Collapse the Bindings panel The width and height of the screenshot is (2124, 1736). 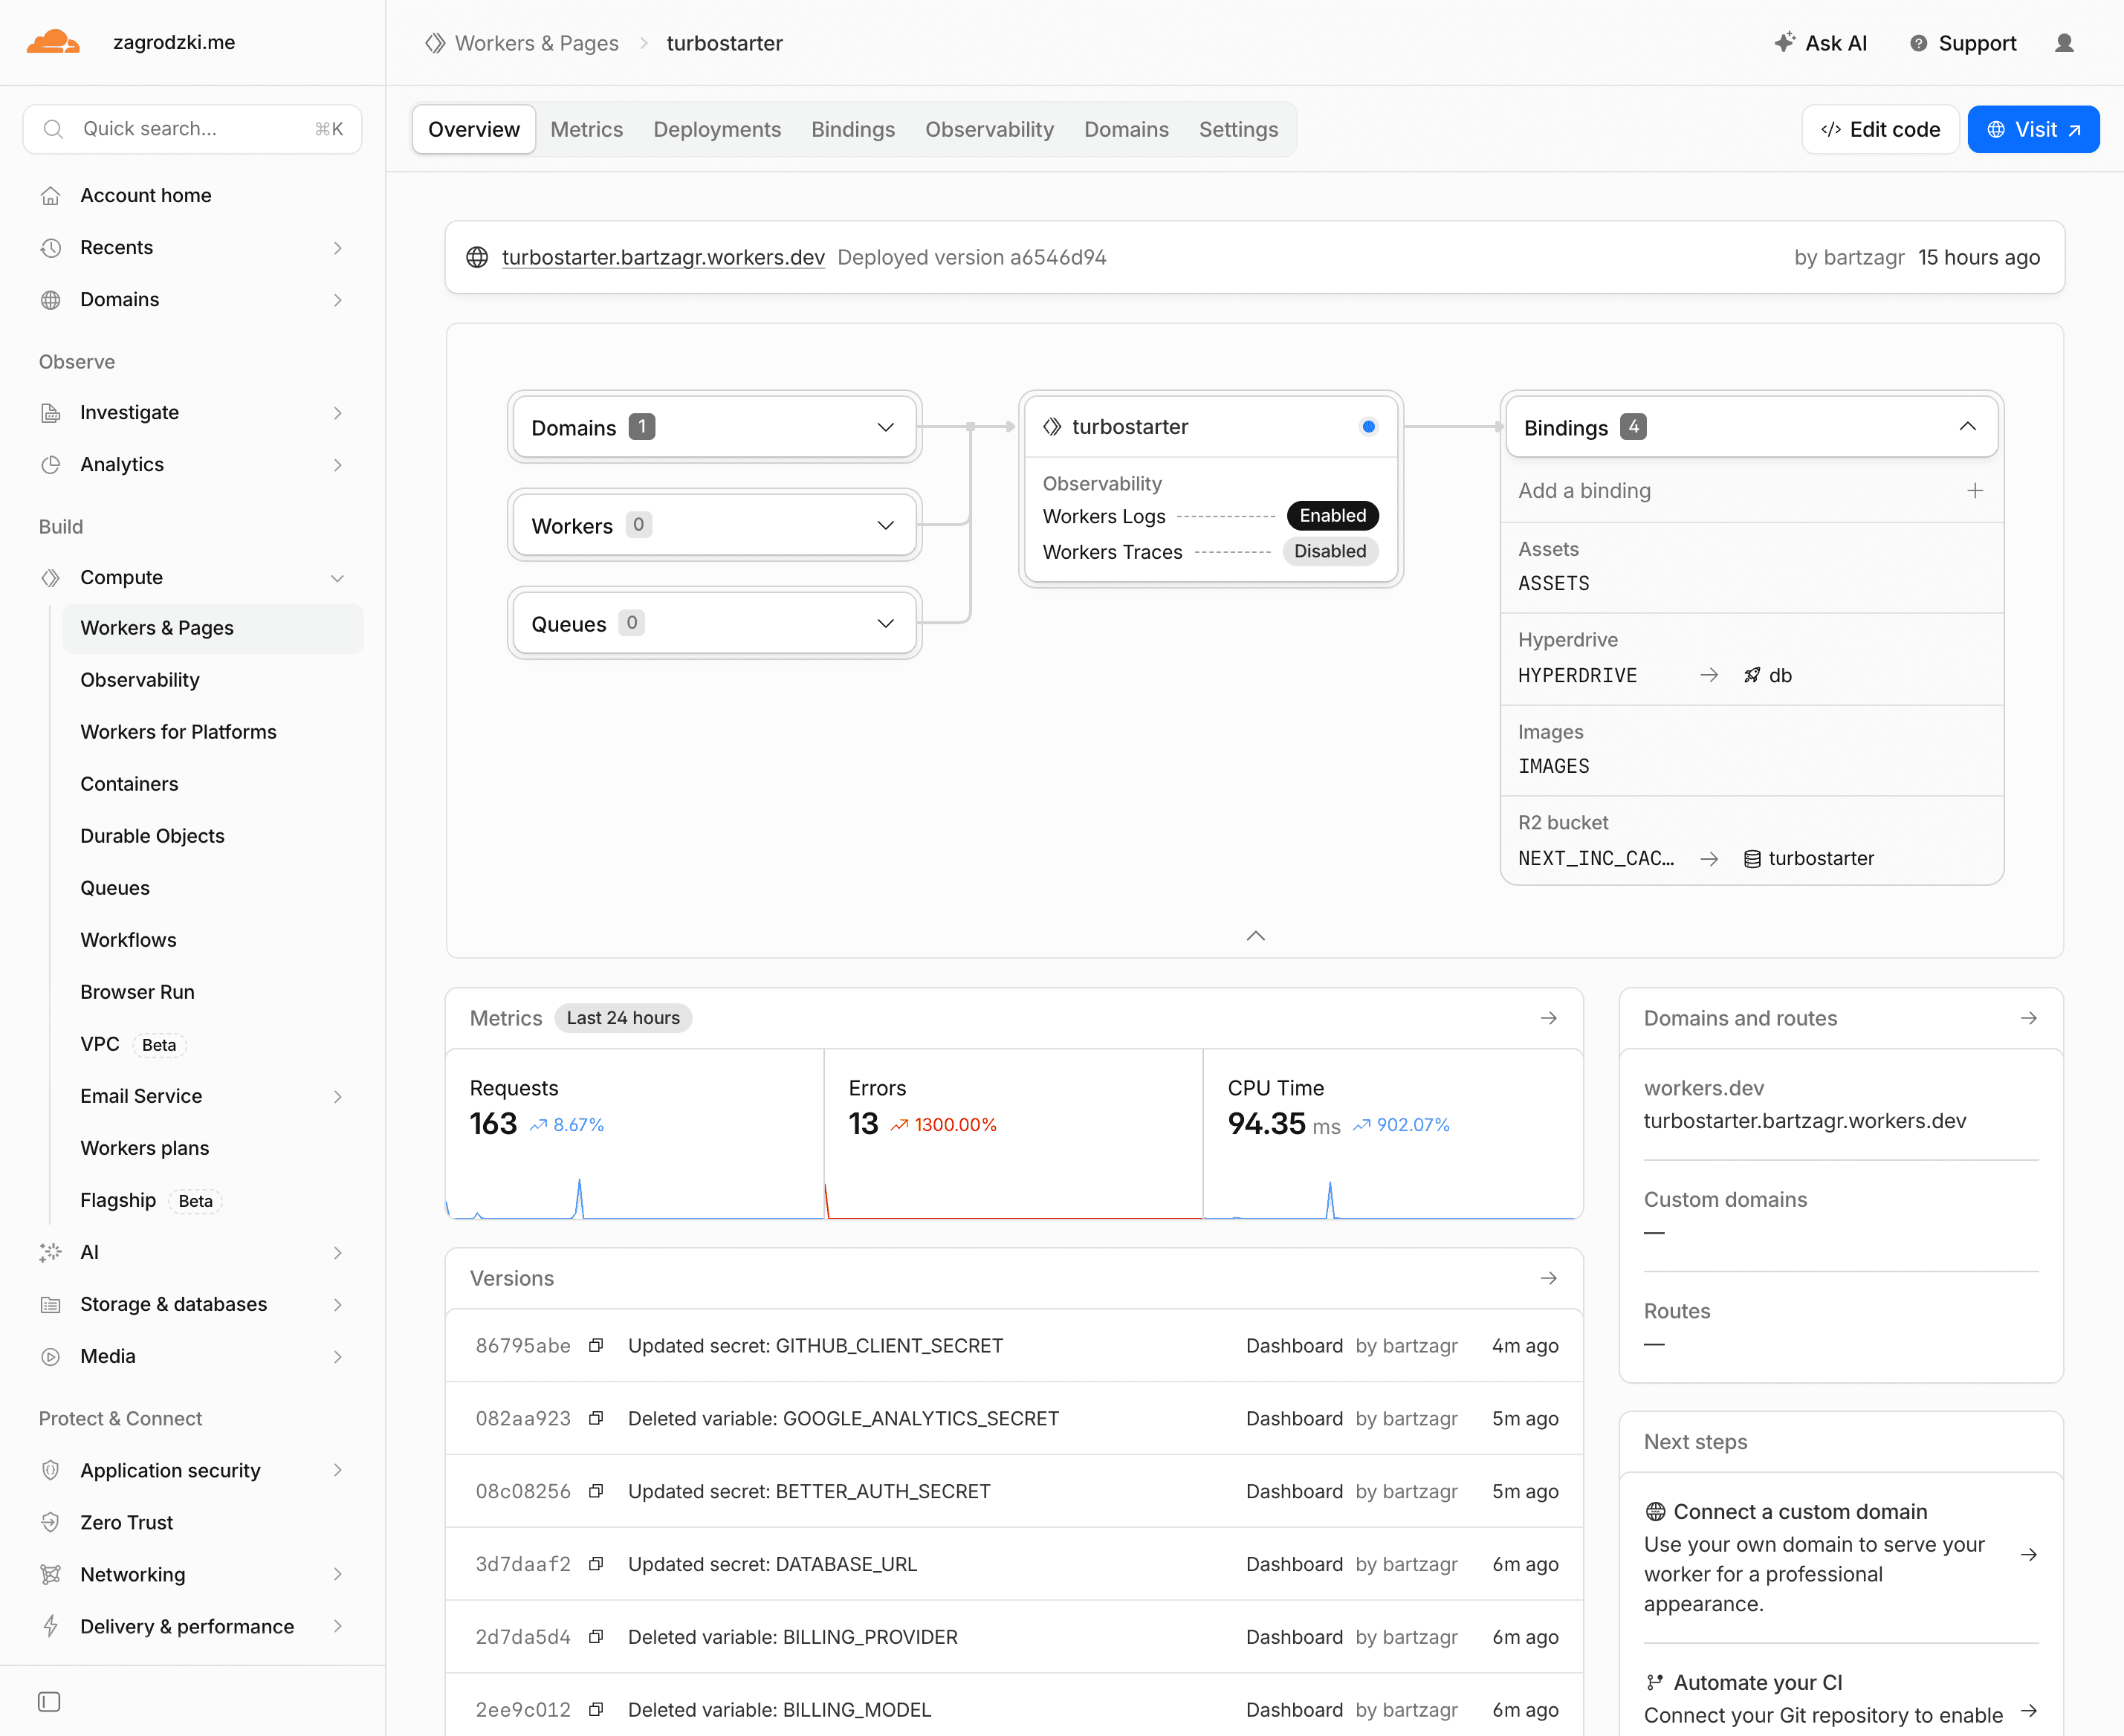click(1967, 427)
